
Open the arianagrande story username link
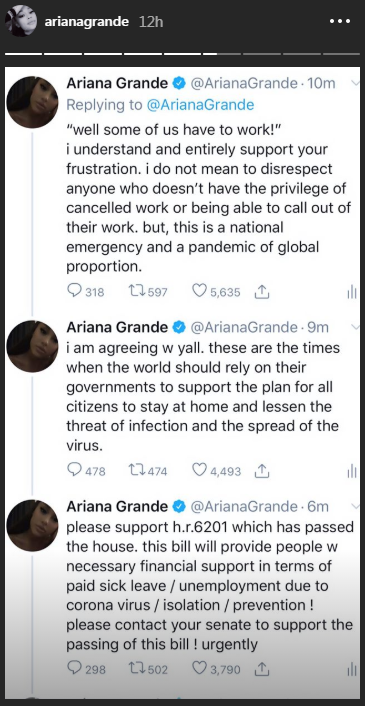tap(86, 21)
